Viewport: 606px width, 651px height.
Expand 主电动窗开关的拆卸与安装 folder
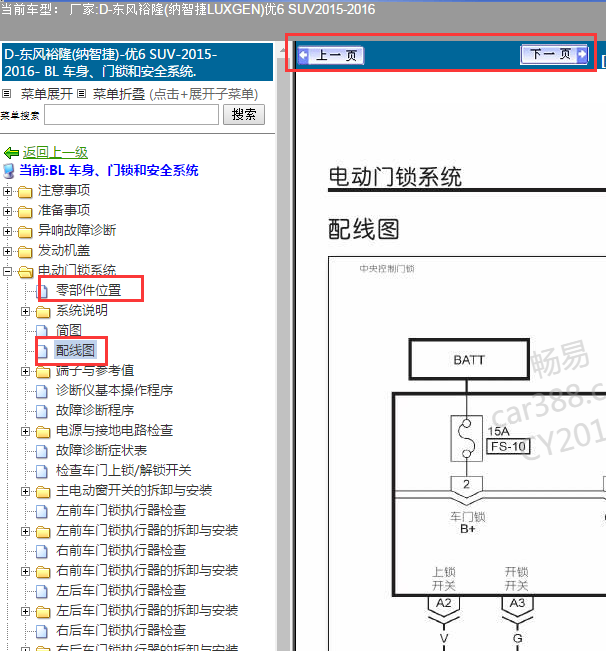25,492
